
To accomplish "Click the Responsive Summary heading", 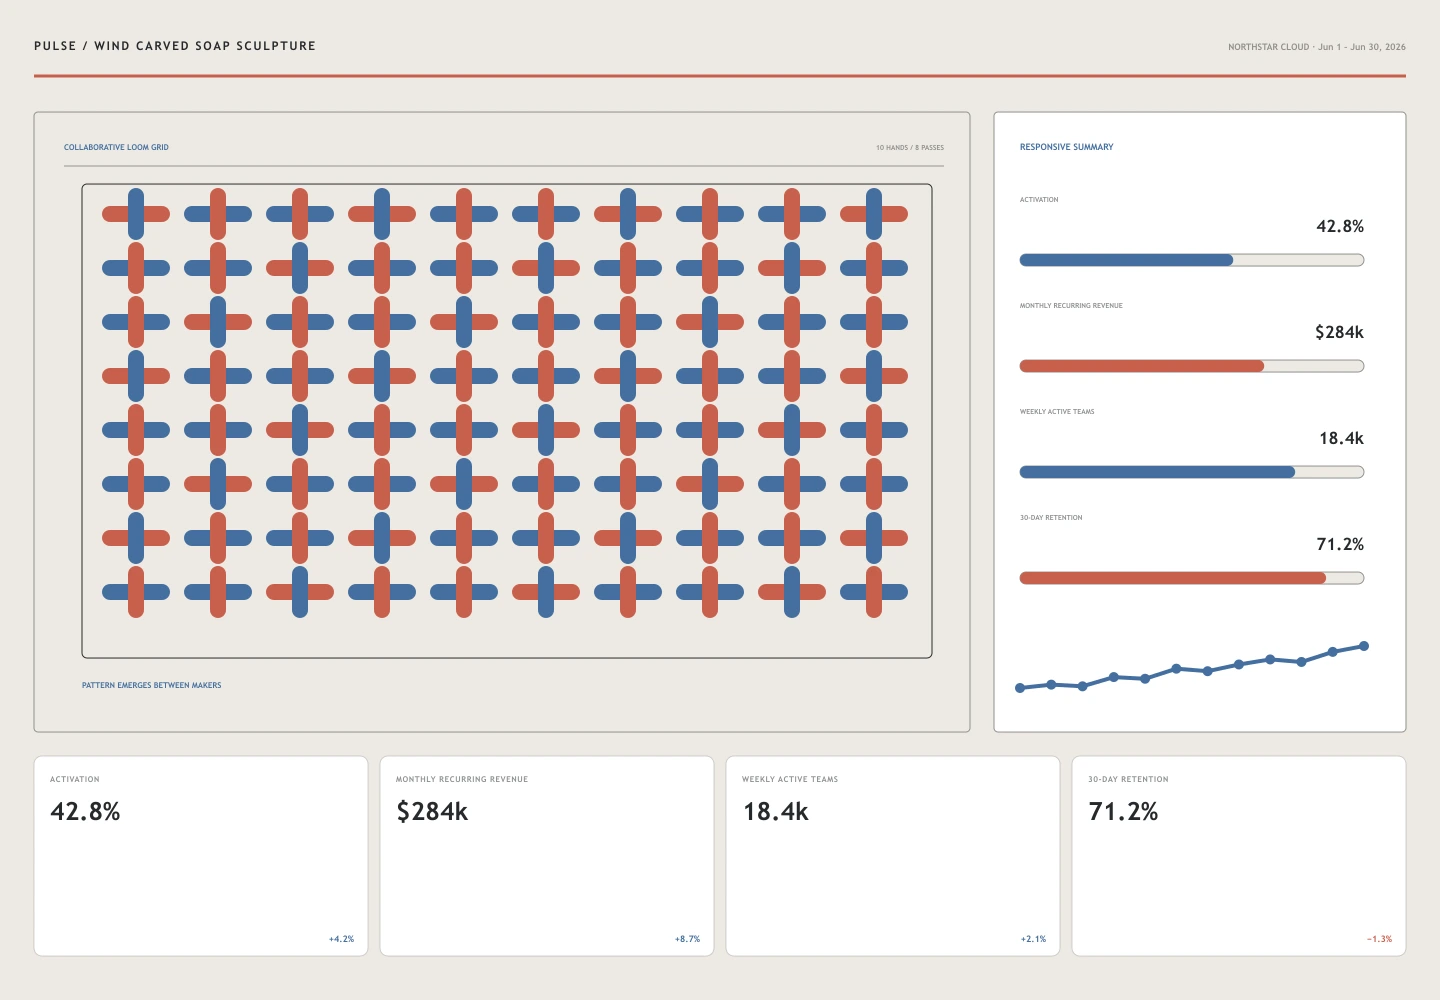I will pos(1066,147).
